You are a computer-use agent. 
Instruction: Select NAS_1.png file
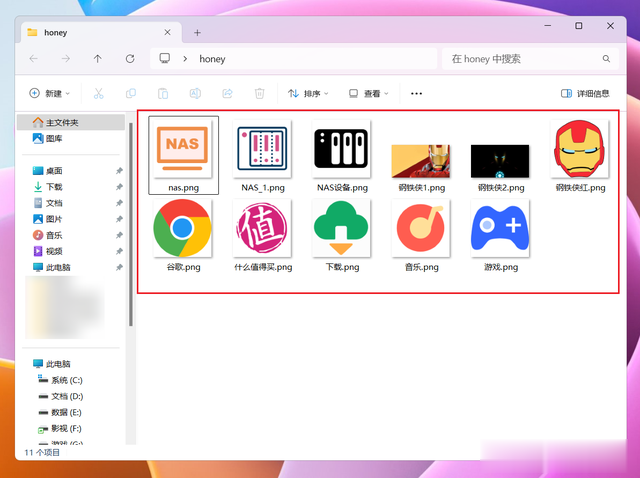point(262,155)
